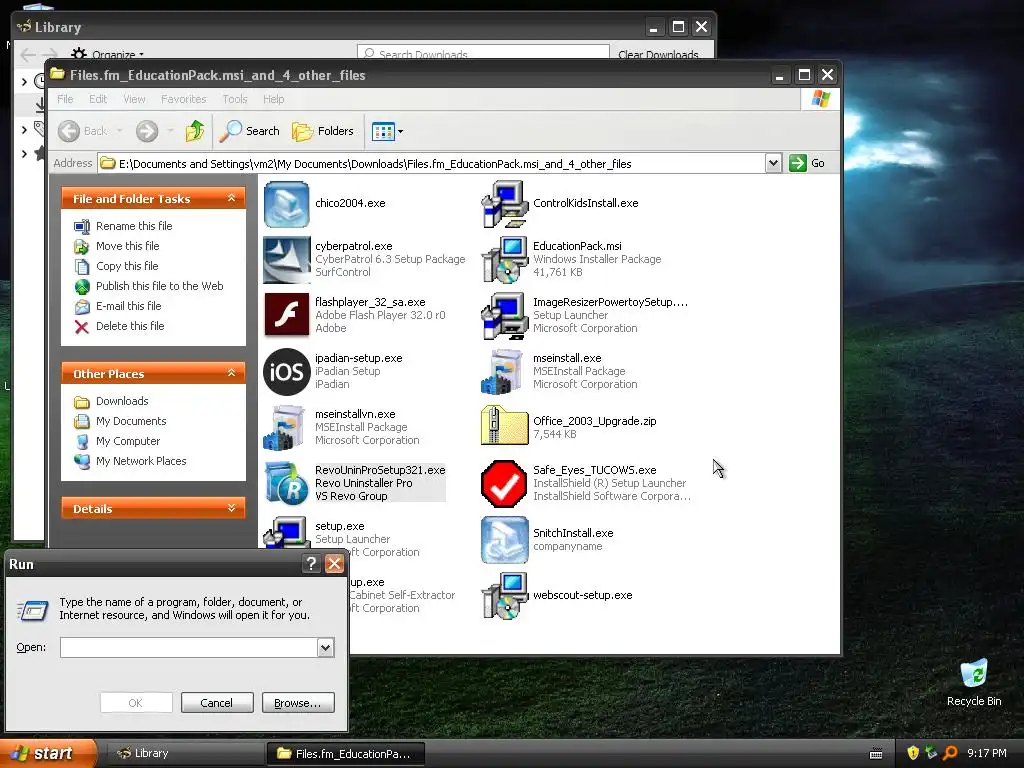Click Publish this file to the Web
This screenshot has height=768, width=1024.
click(159, 286)
